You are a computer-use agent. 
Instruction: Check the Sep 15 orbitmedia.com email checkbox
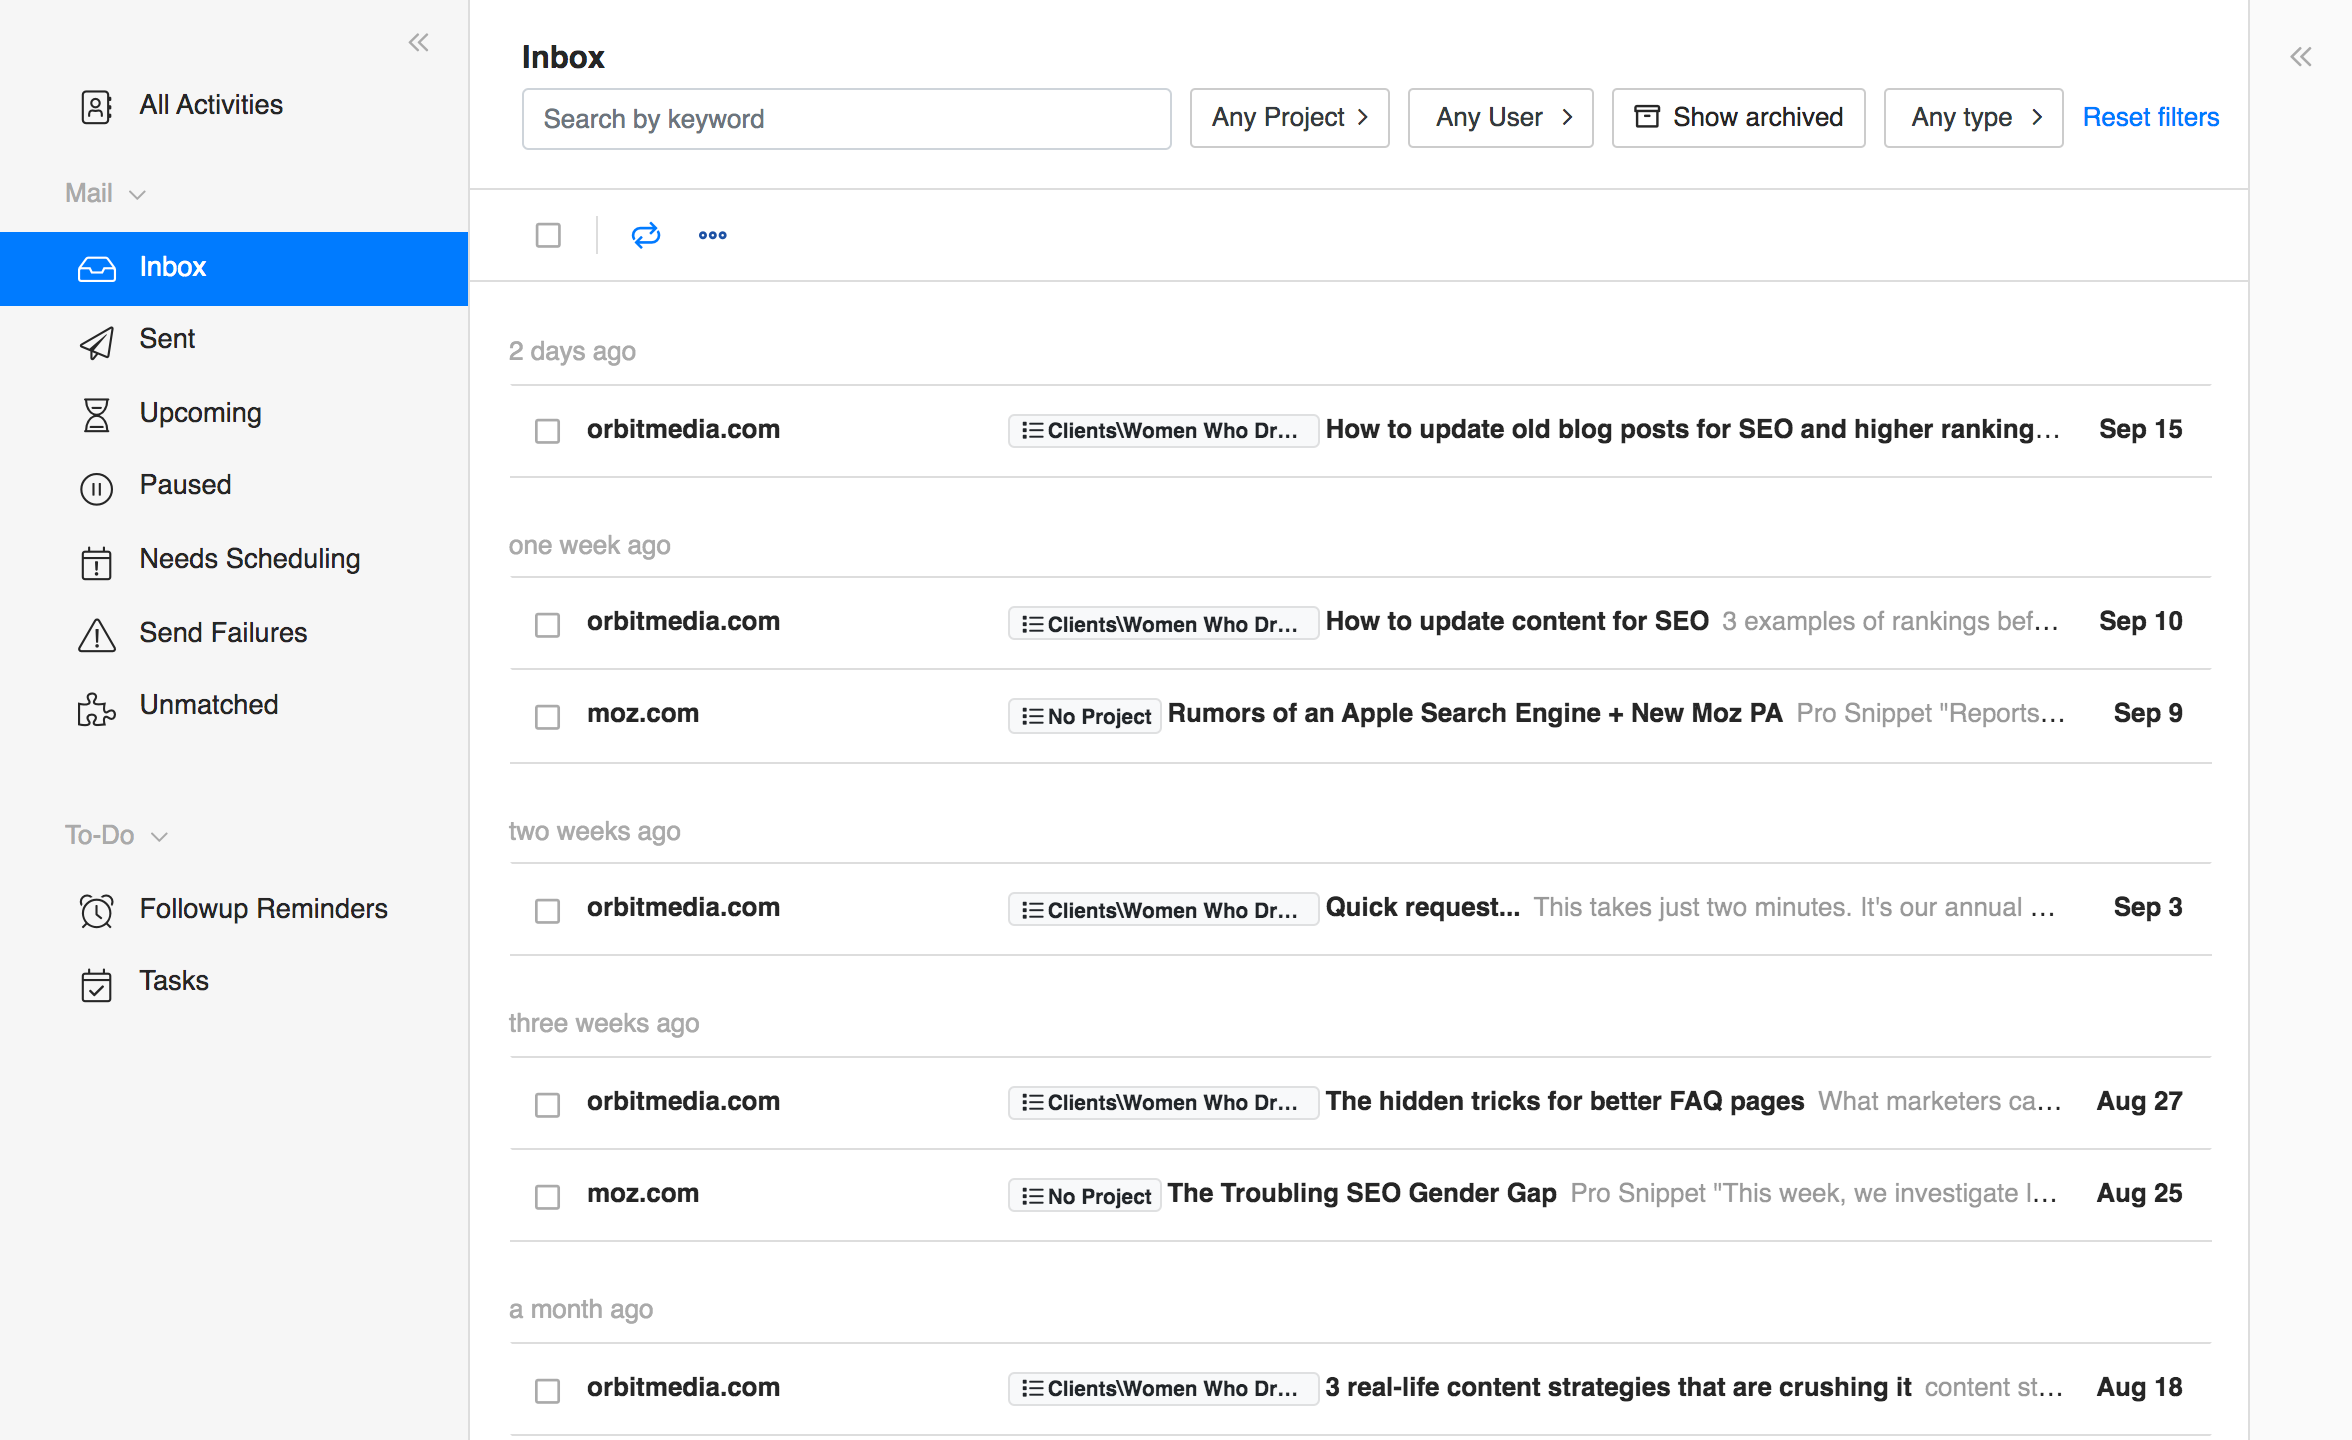547,431
